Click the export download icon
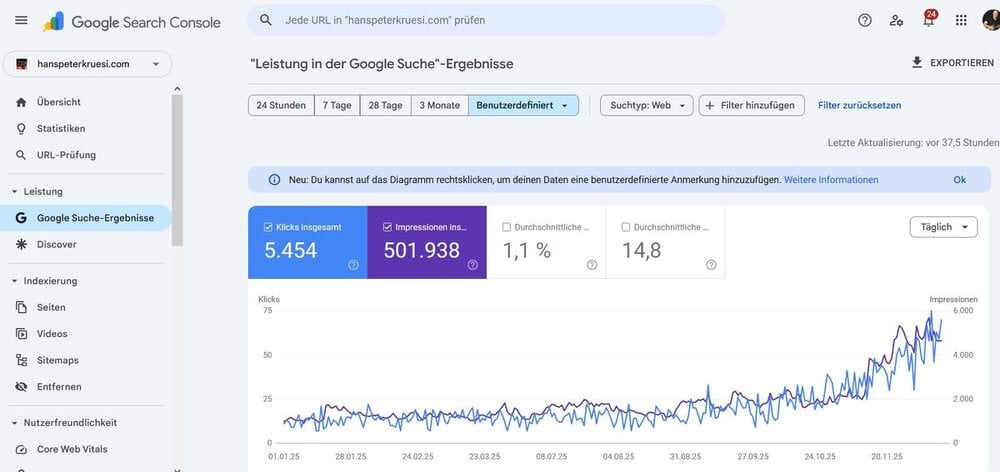 click(x=917, y=63)
